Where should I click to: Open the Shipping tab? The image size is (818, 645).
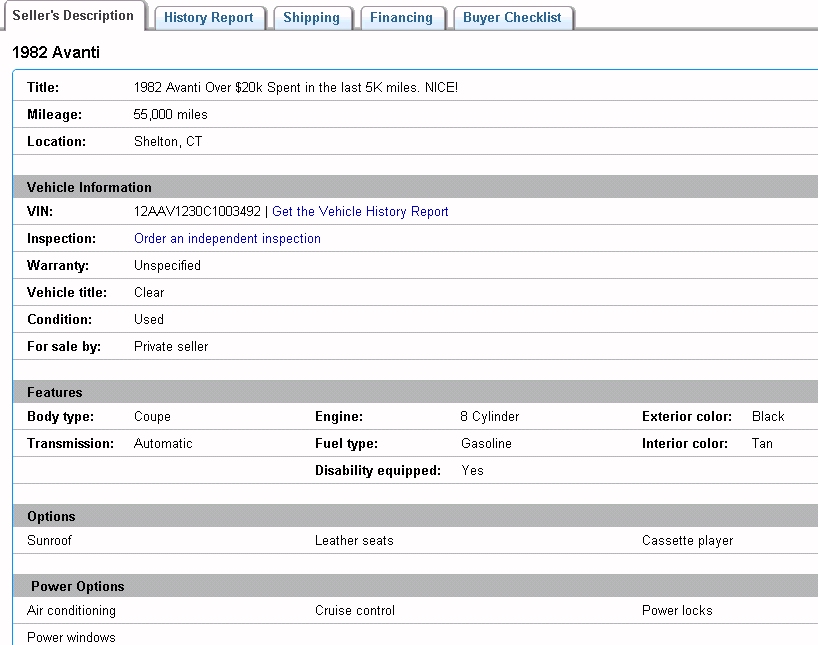click(x=311, y=18)
